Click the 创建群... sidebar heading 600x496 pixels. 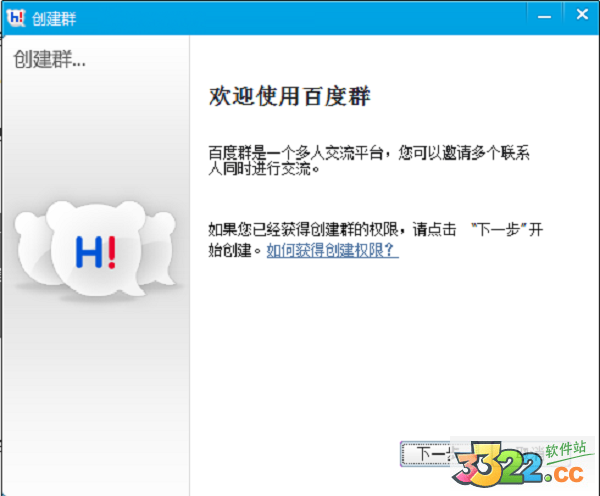coord(49,59)
